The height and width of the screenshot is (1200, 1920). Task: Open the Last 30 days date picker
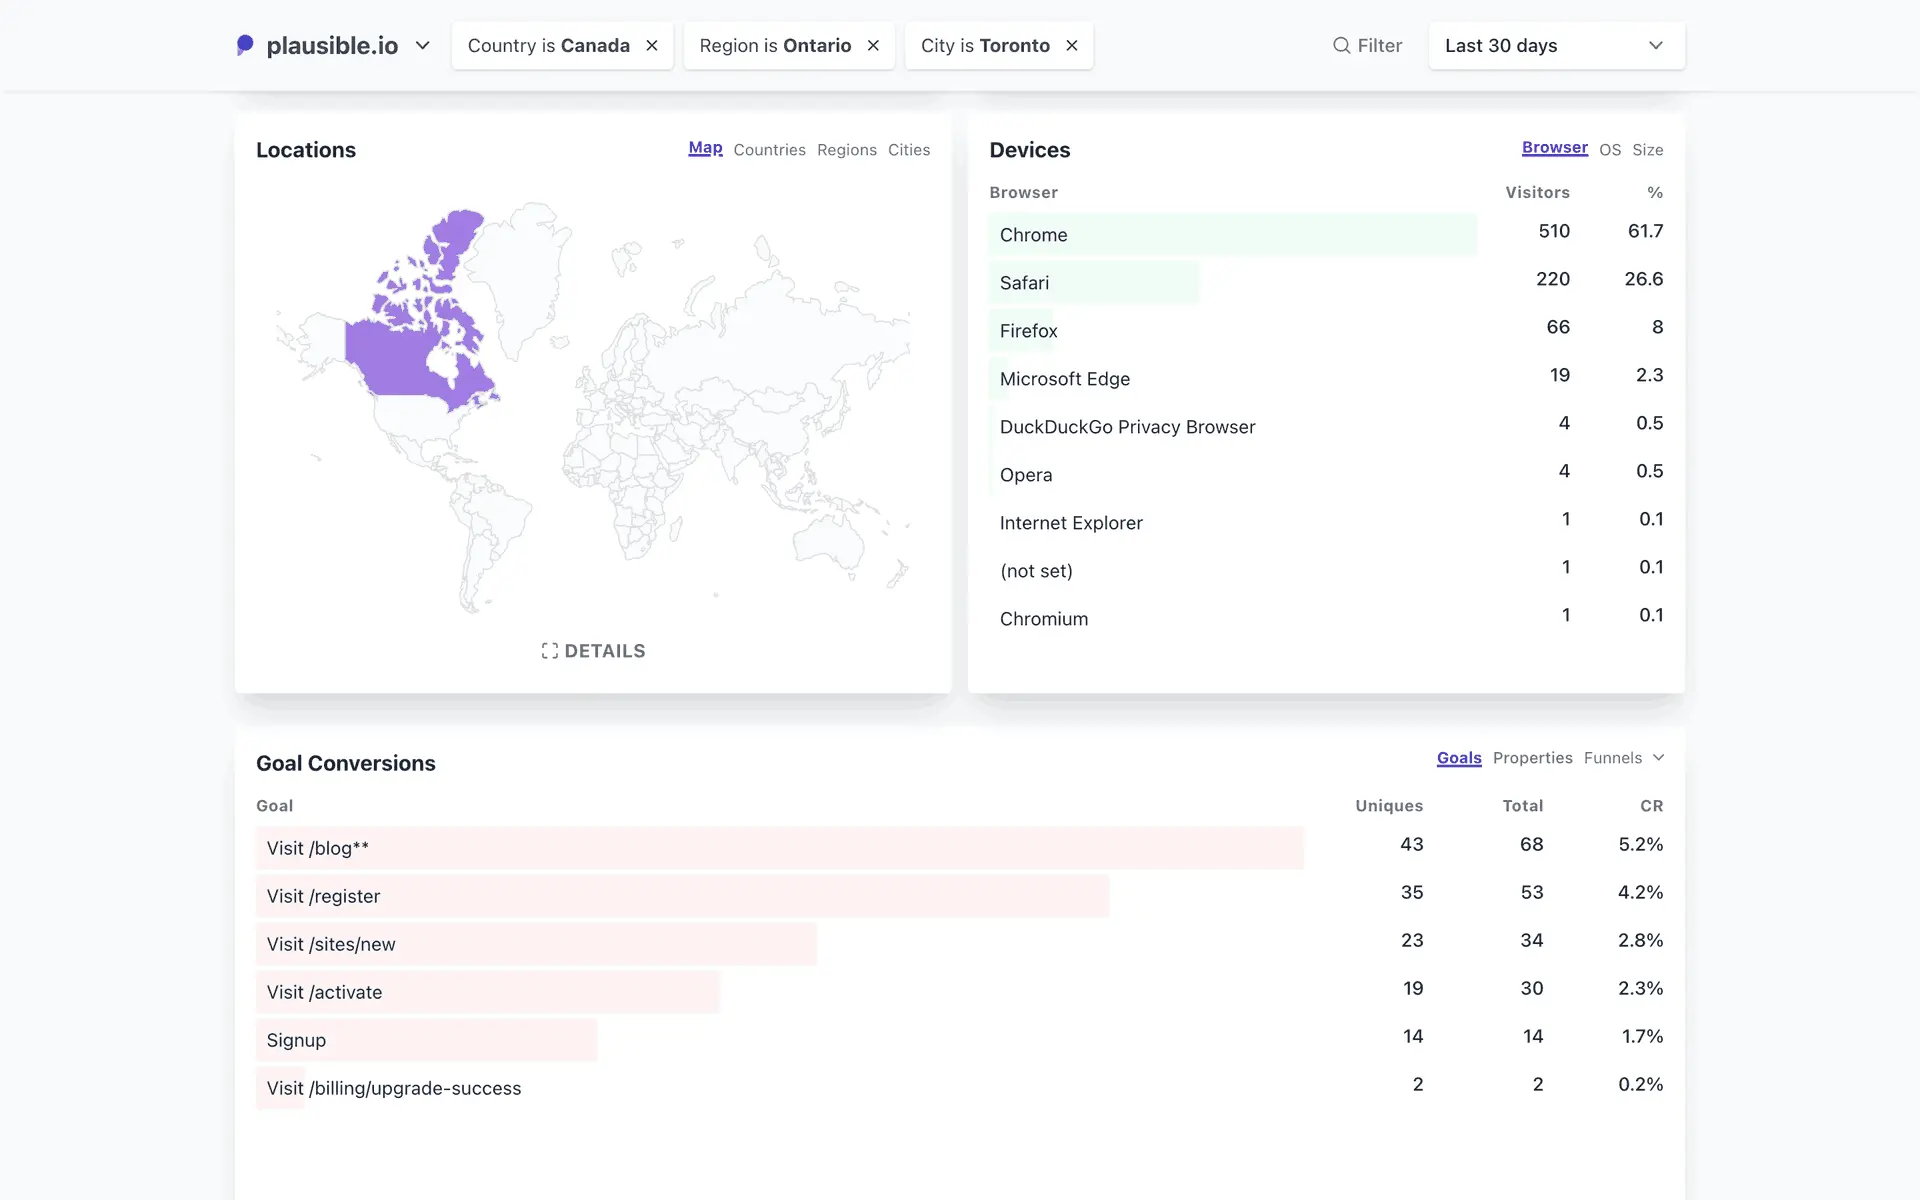pyautogui.click(x=1555, y=46)
